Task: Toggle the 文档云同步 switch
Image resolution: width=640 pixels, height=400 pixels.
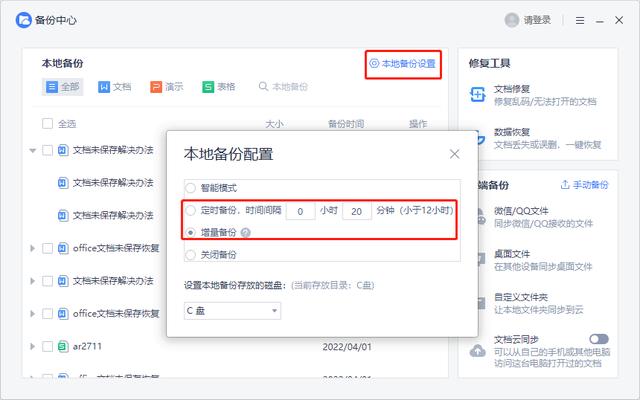Action: [x=599, y=339]
